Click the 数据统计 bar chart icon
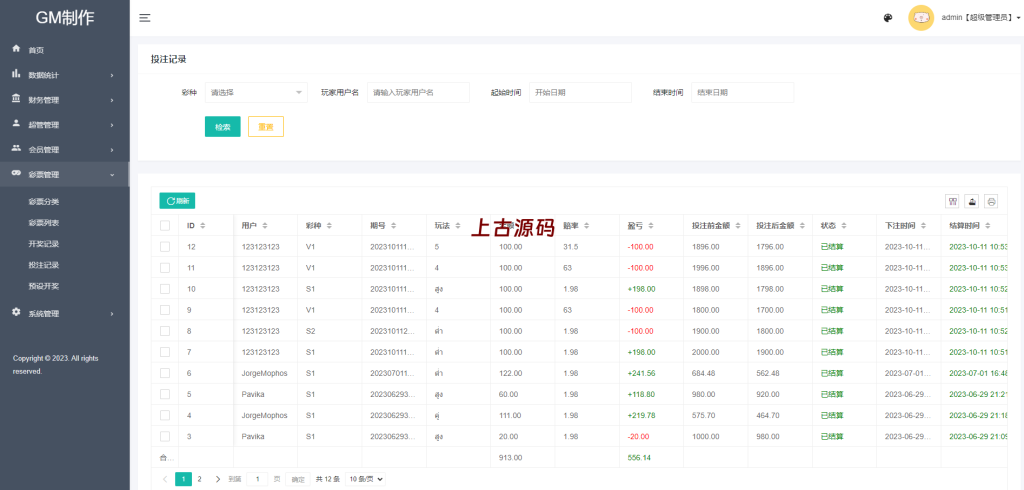1024x490 pixels. point(16,74)
